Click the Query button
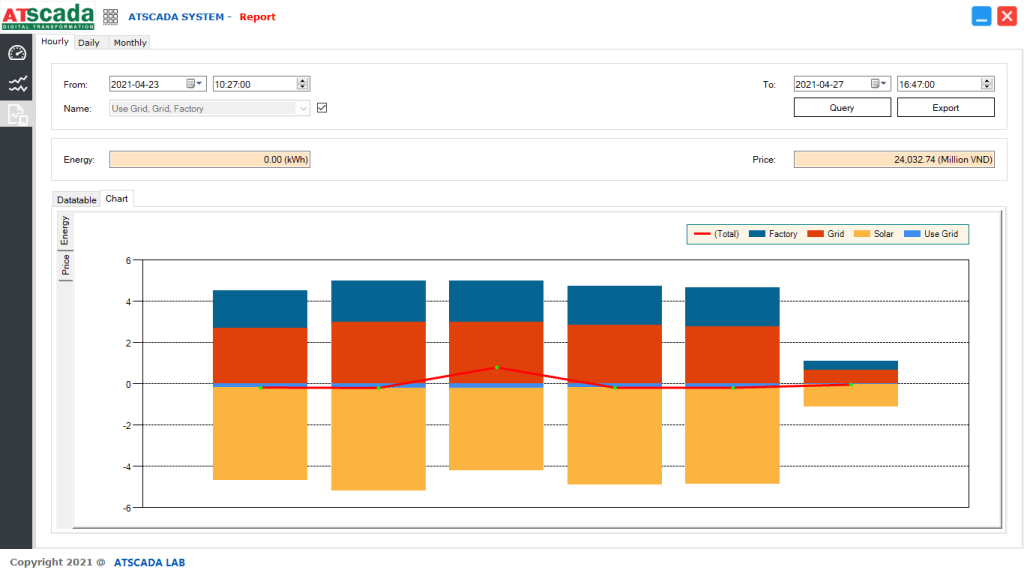Viewport: 1024px width, 576px height. 841,107
